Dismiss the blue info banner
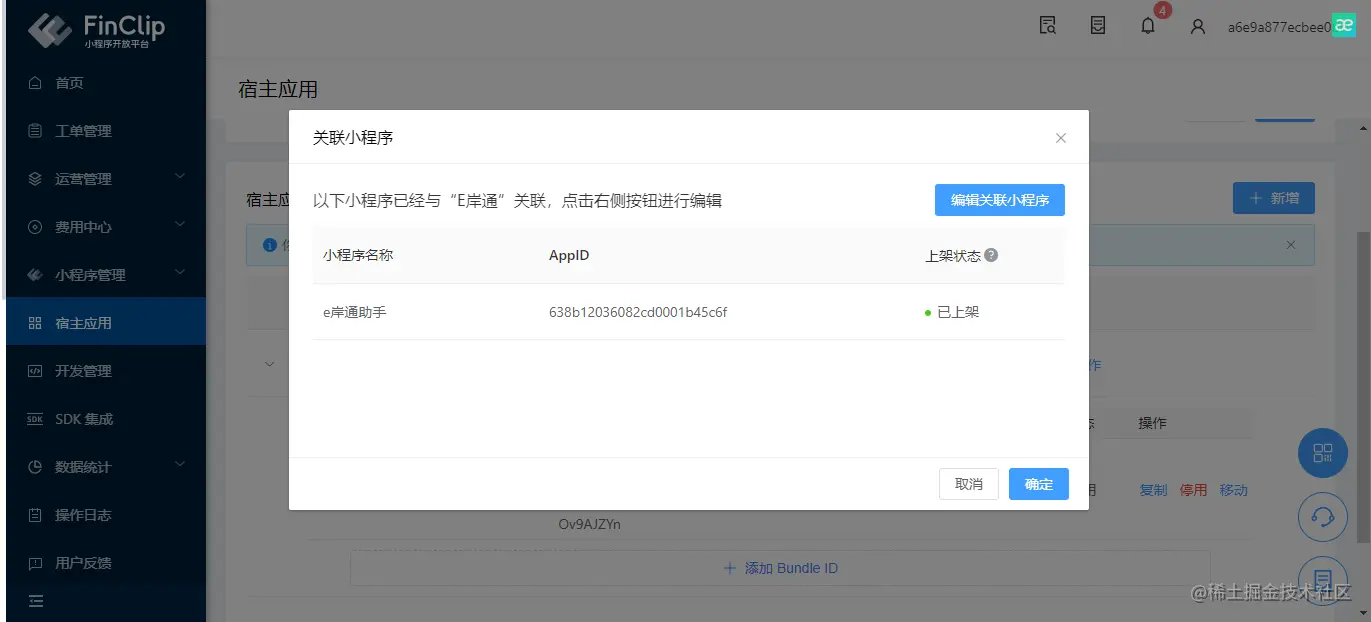This screenshot has height=622, width=1371. click(1291, 245)
